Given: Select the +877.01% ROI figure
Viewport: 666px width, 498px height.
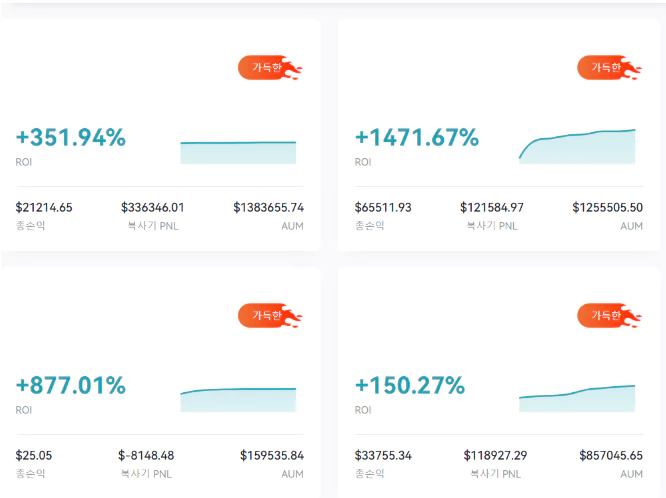Looking at the screenshot, I should point(71,386).
